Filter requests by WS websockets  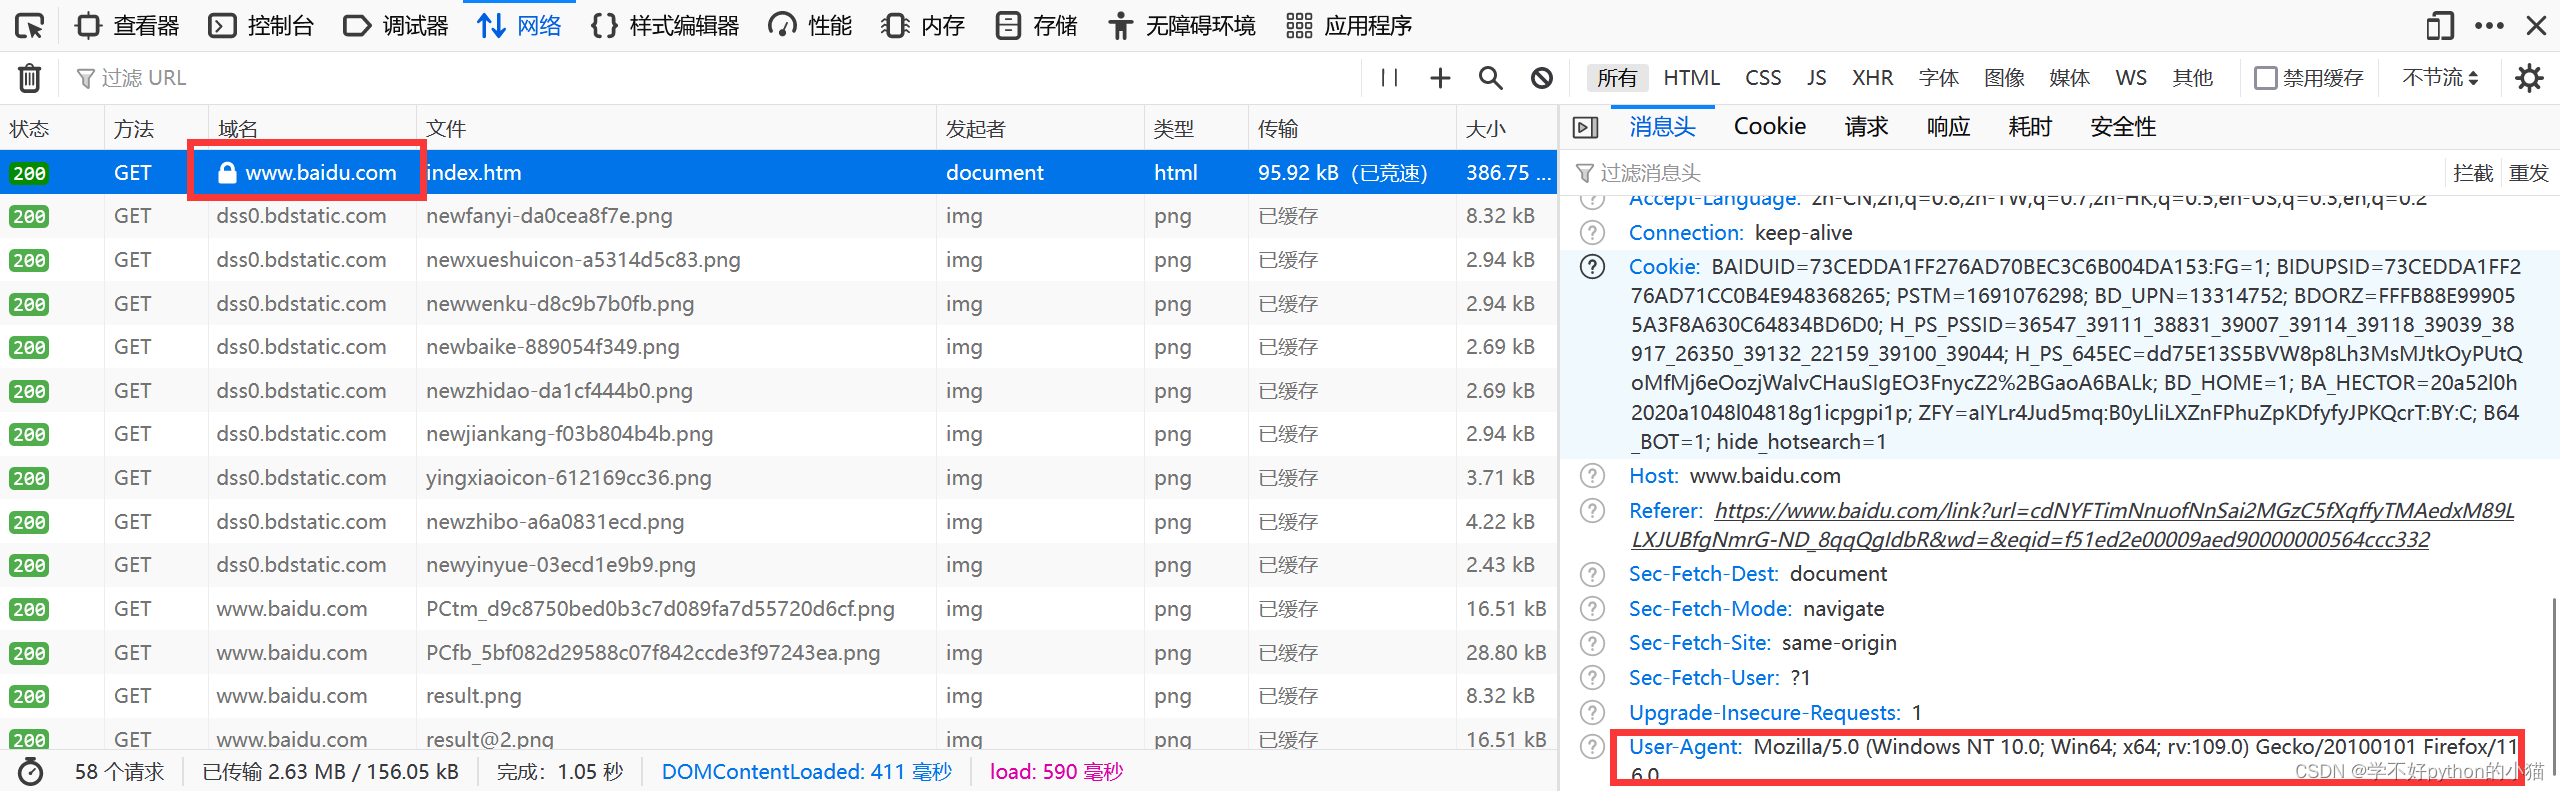2131,78
